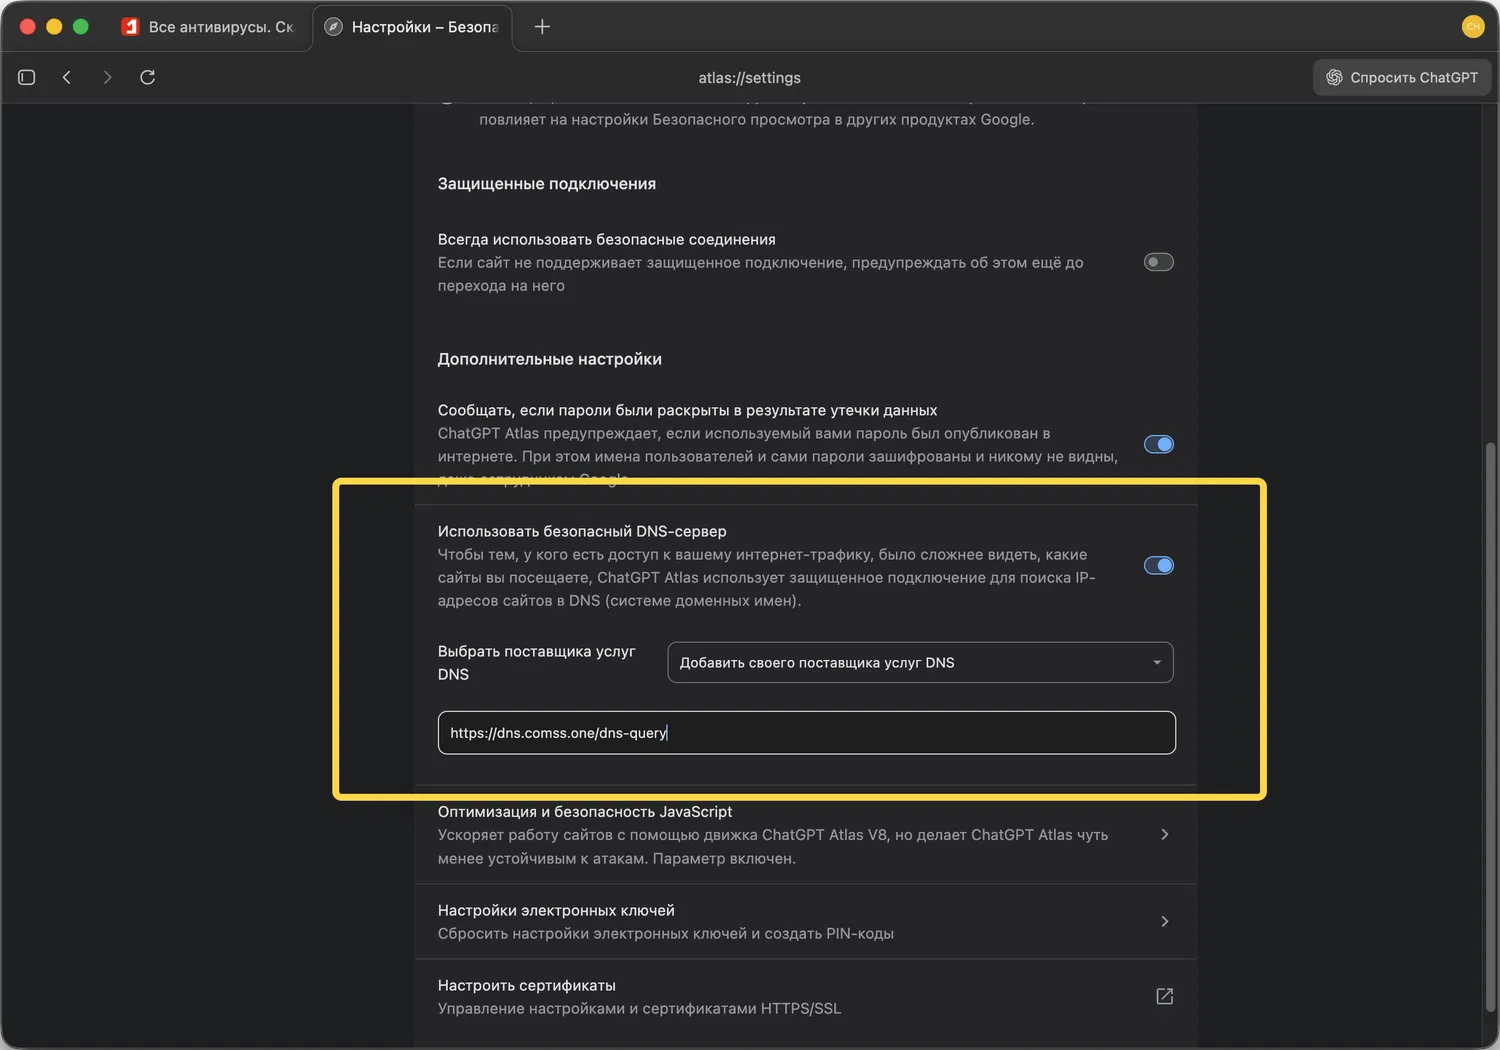
Task: Turn off secure DNS server switch
Action: tap(1159, 566)
